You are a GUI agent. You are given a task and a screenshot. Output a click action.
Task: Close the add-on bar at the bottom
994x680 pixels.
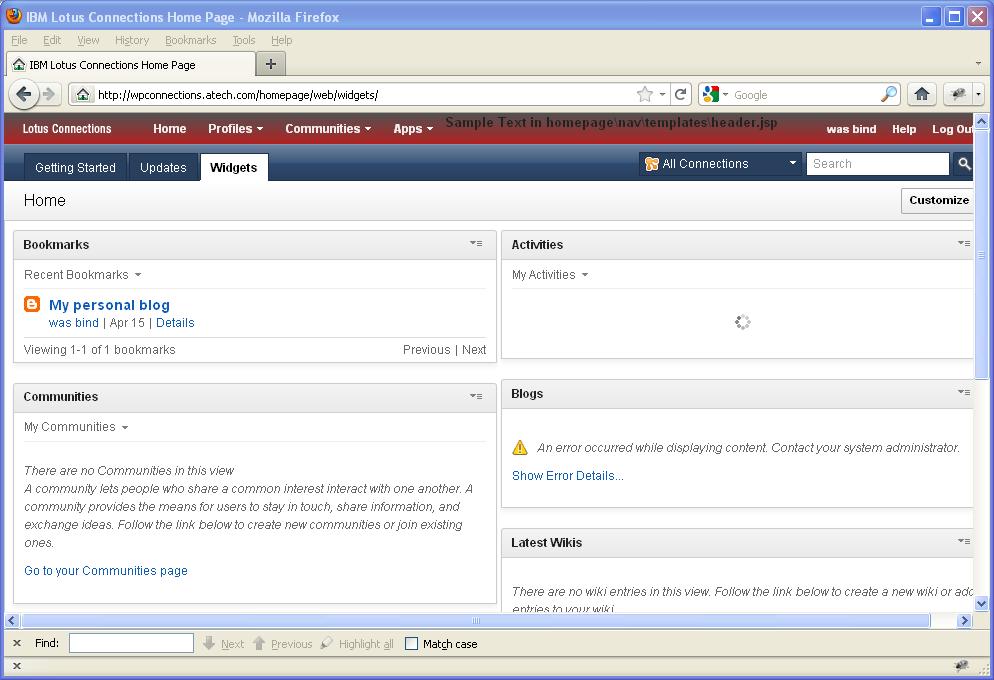click(17, 666)
